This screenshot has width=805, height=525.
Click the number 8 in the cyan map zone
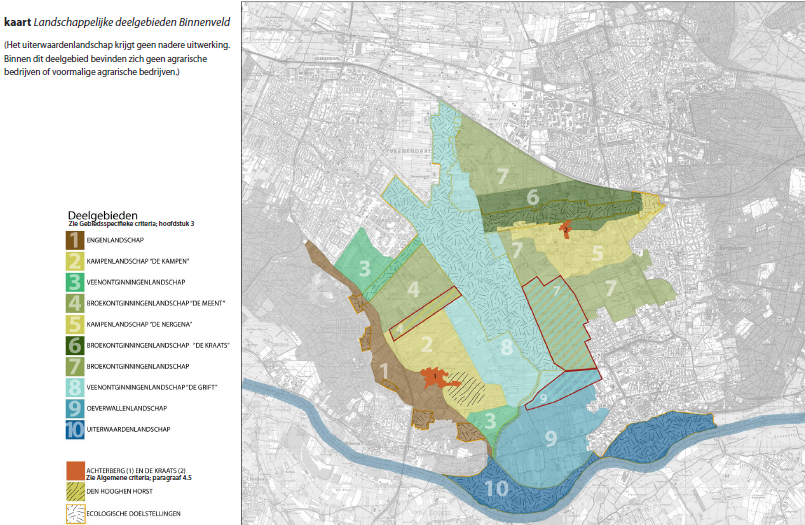point(506,347)
